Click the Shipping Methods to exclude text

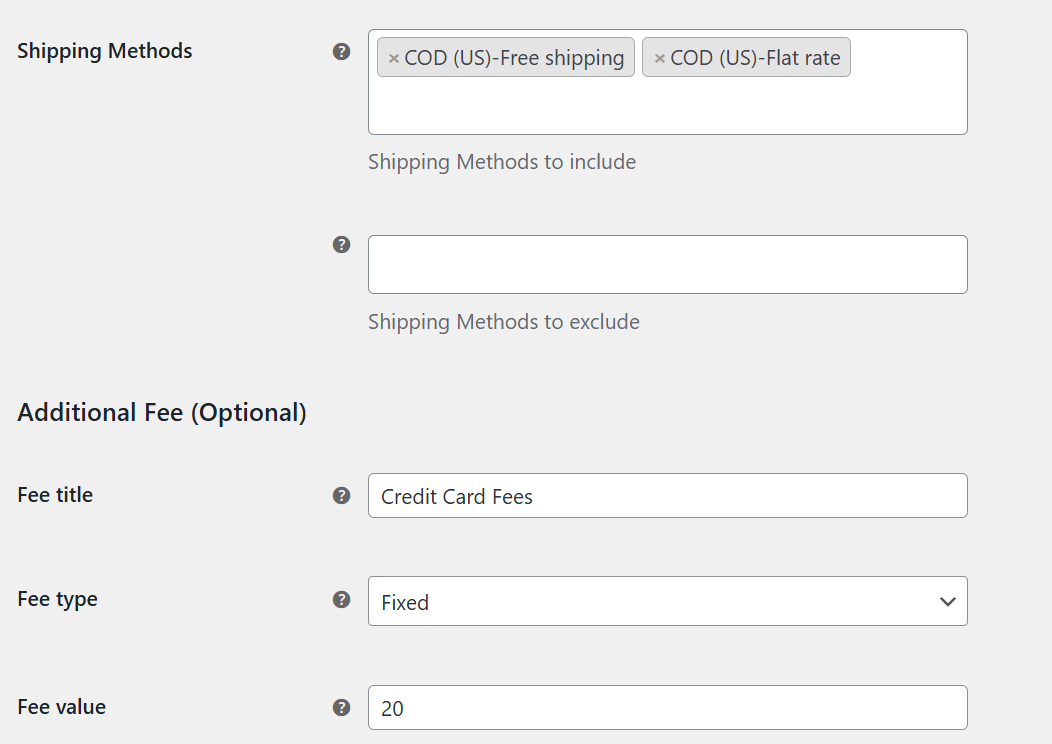(503, 322)
